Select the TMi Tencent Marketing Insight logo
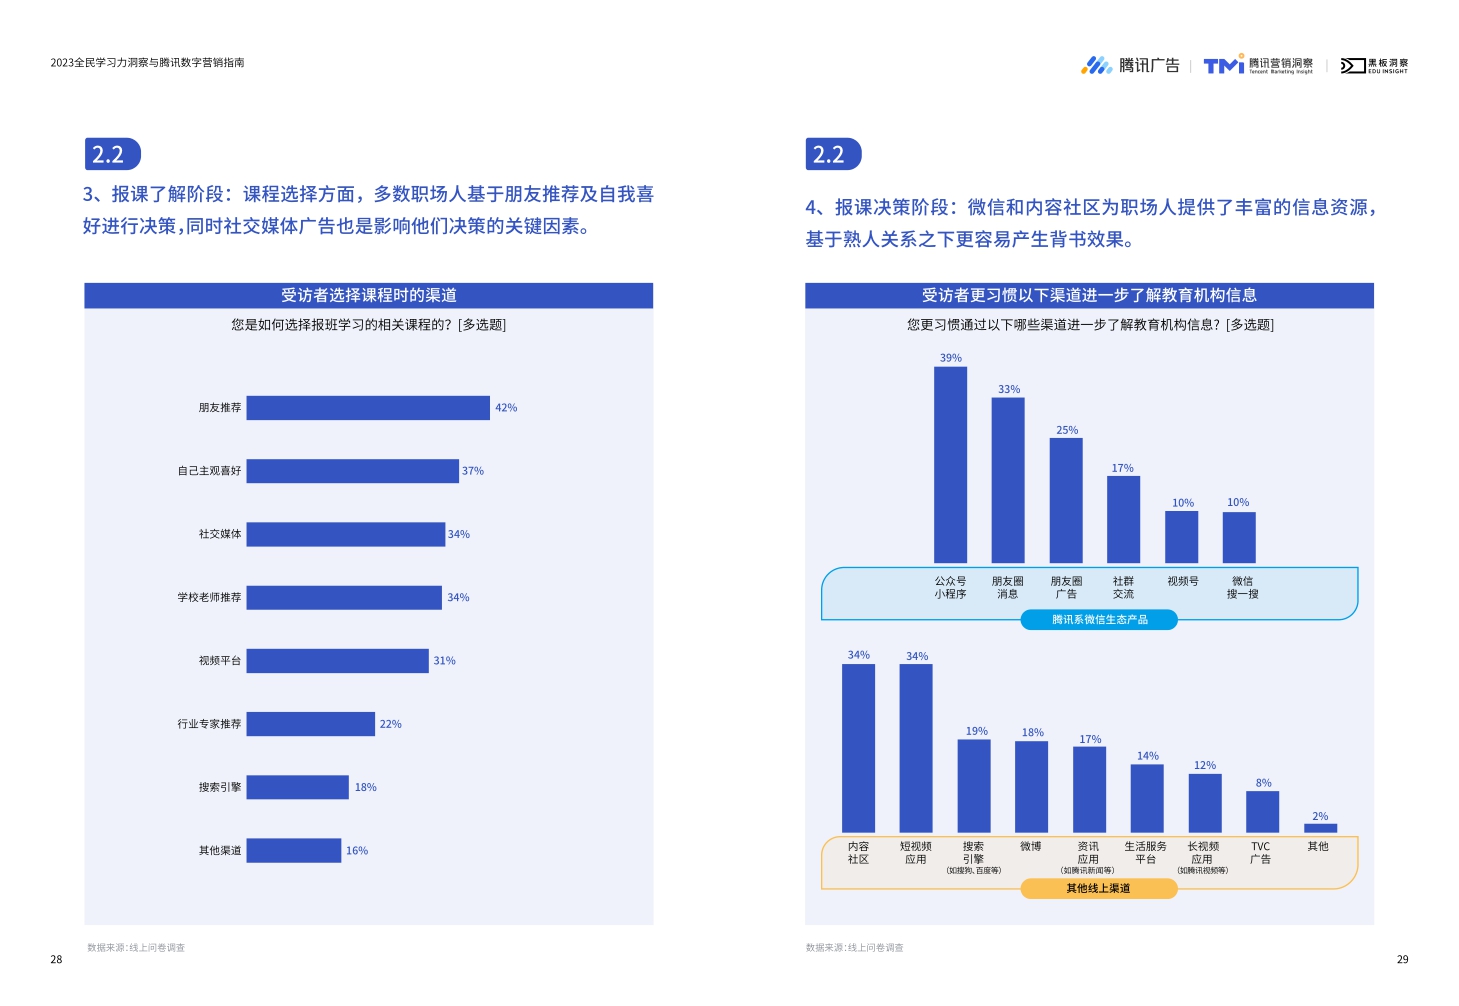Image resolution: width=1459 pixels, height=1006 pixels. [x=1258, y=64]
